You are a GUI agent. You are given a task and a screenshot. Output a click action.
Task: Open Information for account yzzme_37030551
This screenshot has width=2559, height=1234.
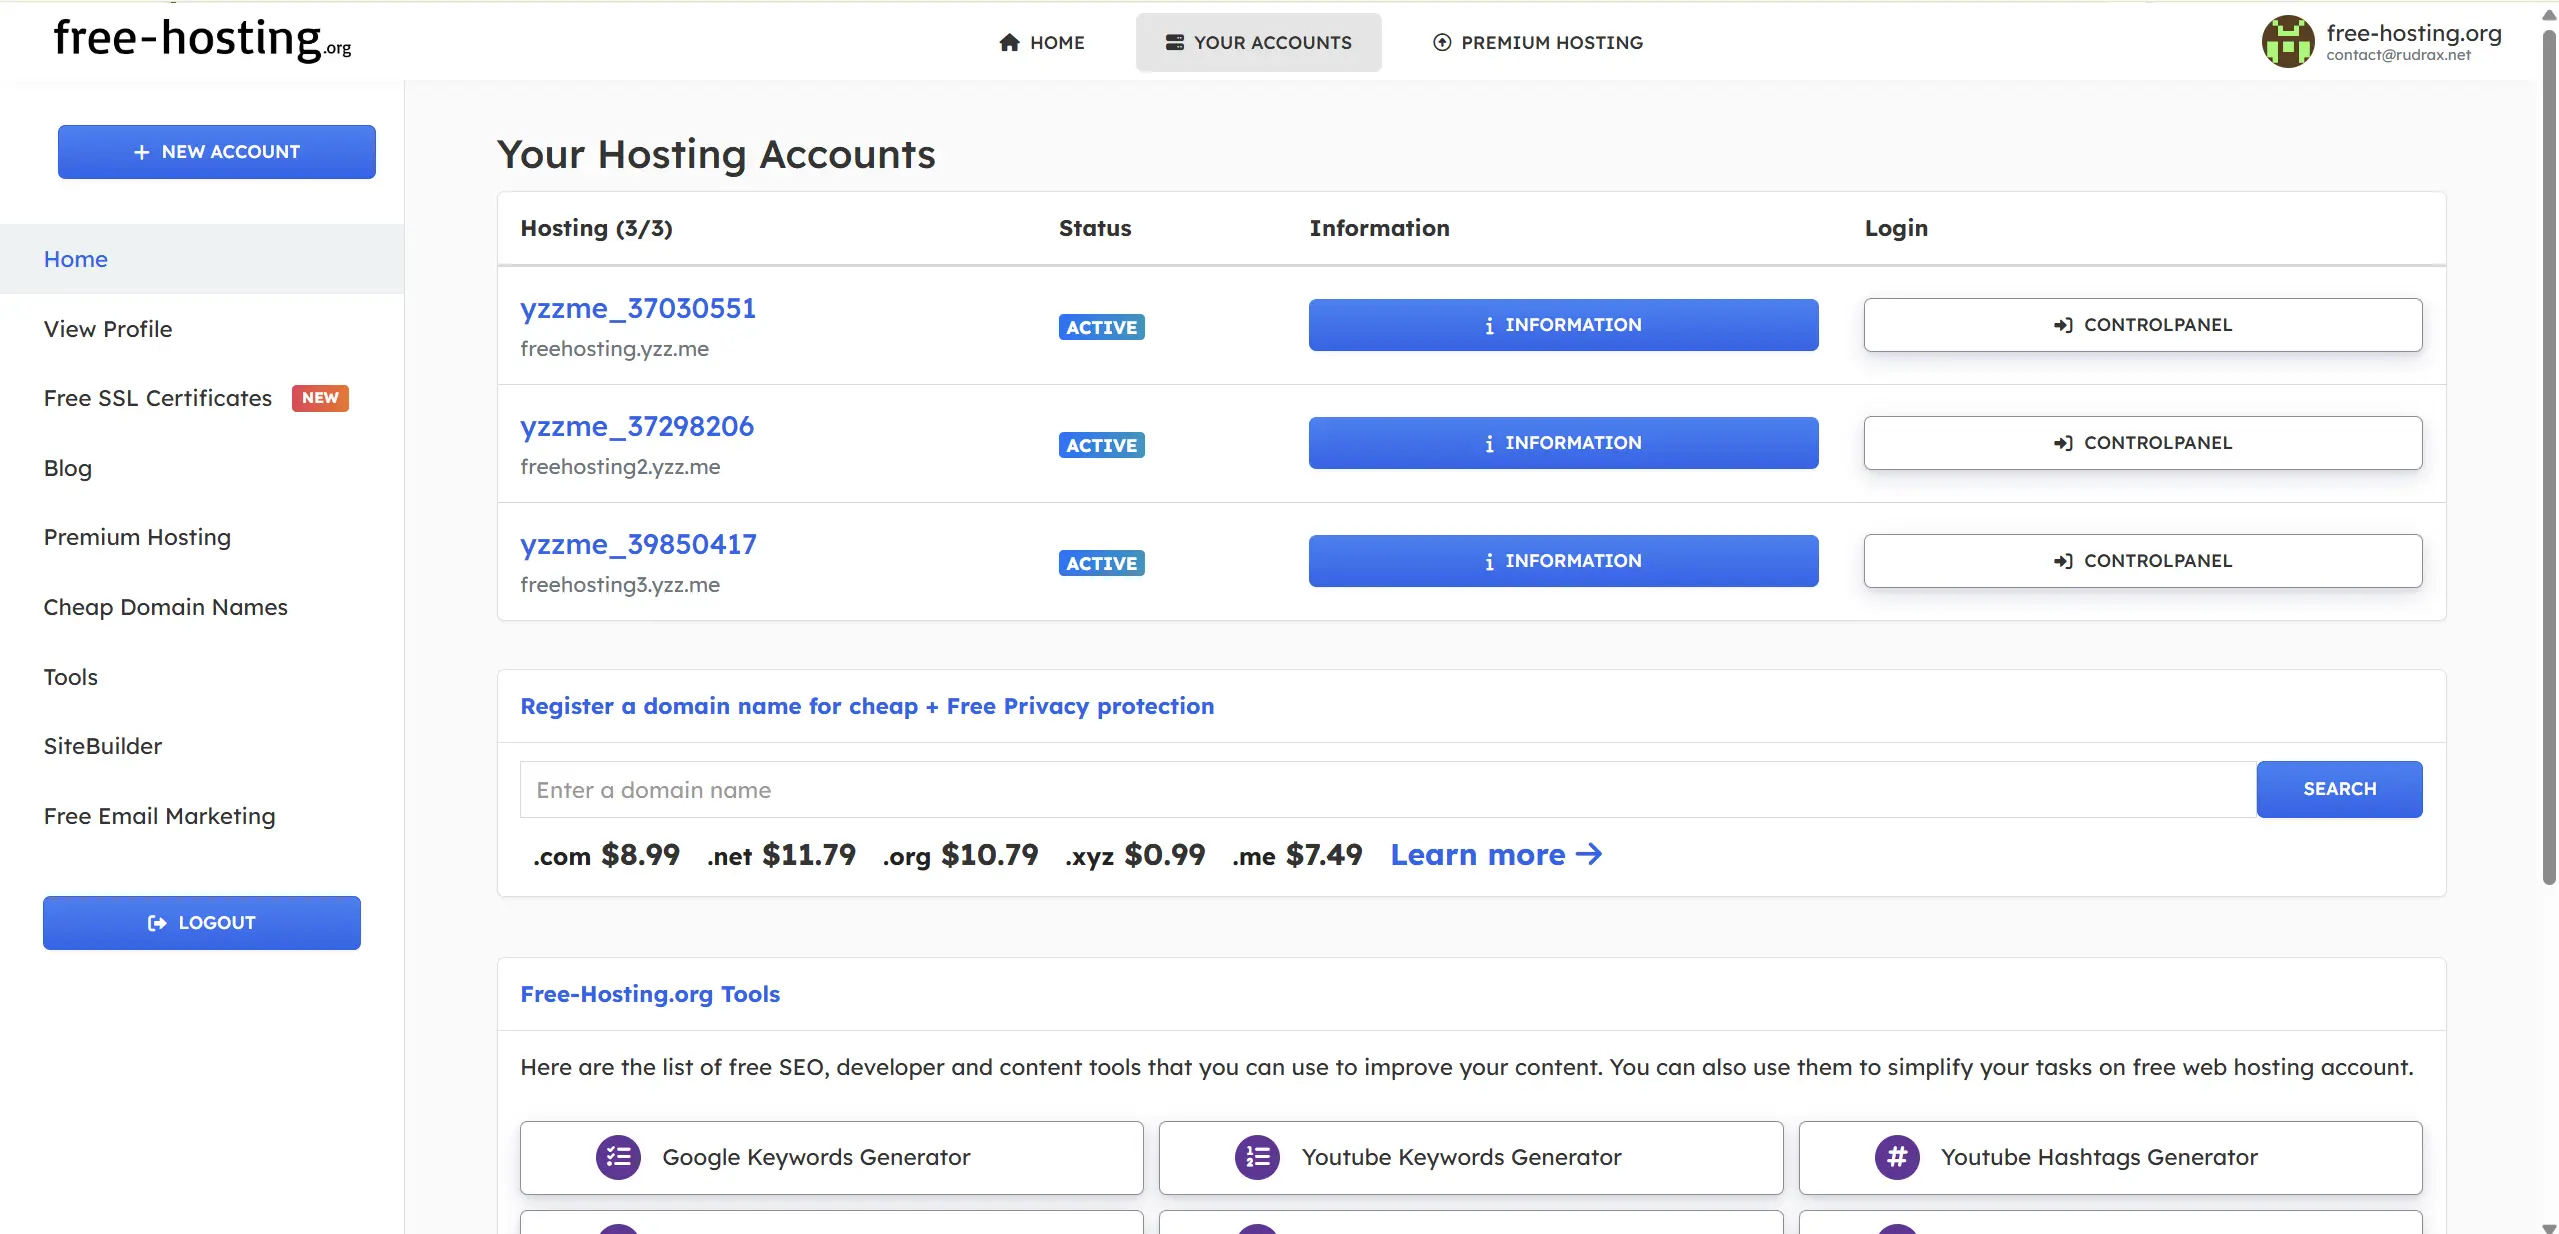pyautogui.click(x=1562, y=324)
